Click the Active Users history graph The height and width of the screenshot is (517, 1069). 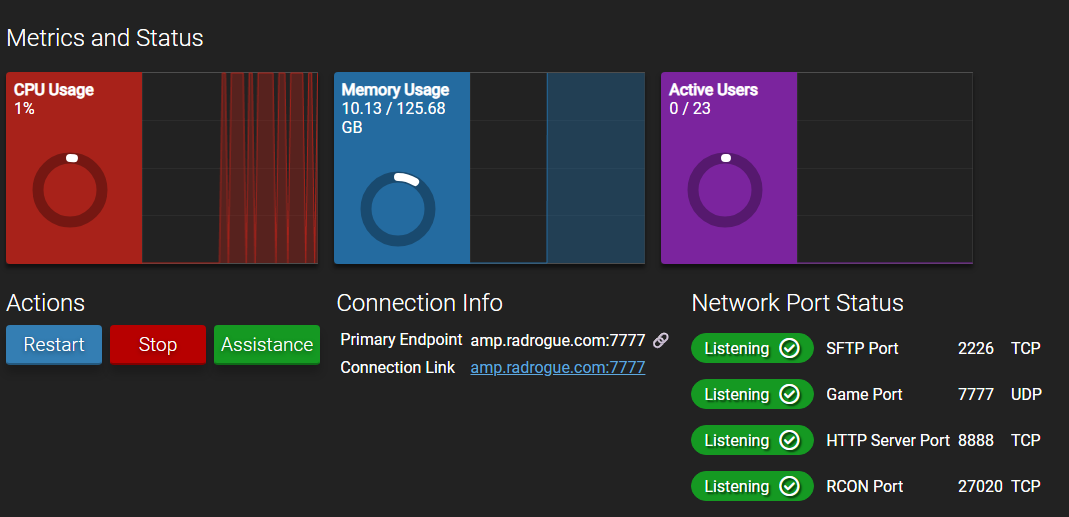pyautogui.click(x=884, y=167)
